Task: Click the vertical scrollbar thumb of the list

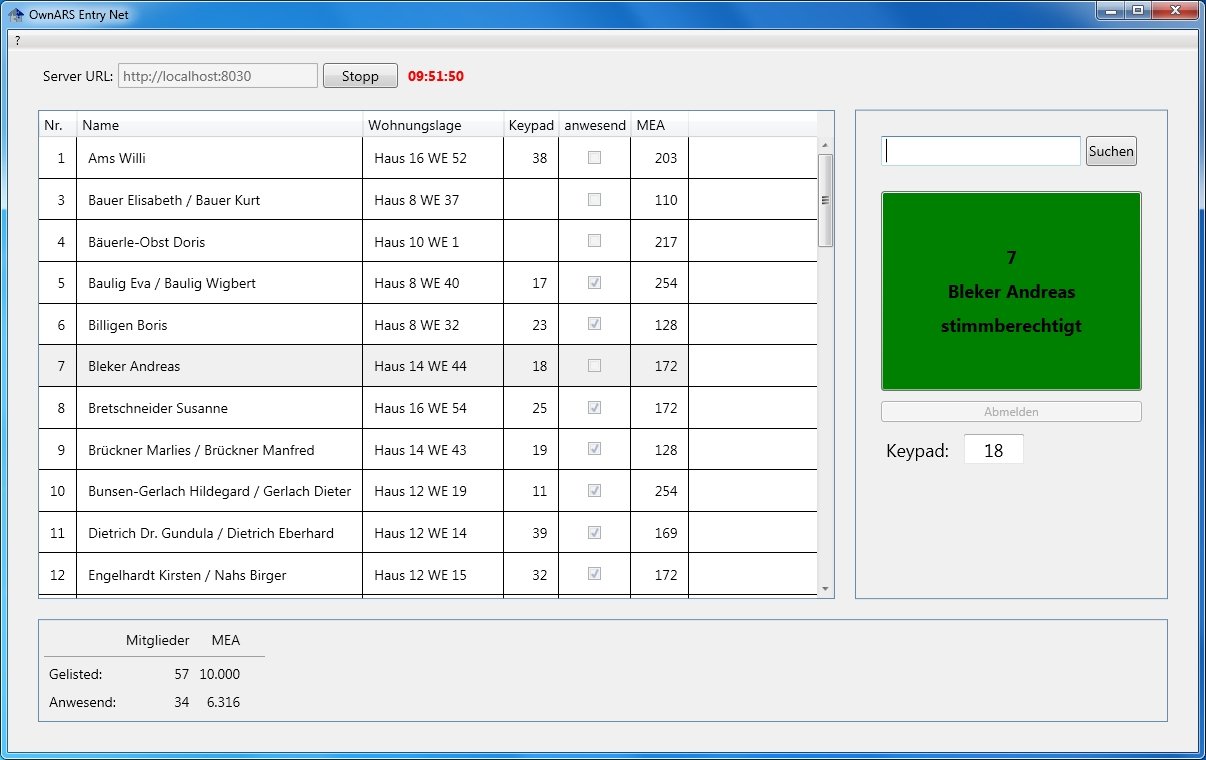Action: point(825,200)
